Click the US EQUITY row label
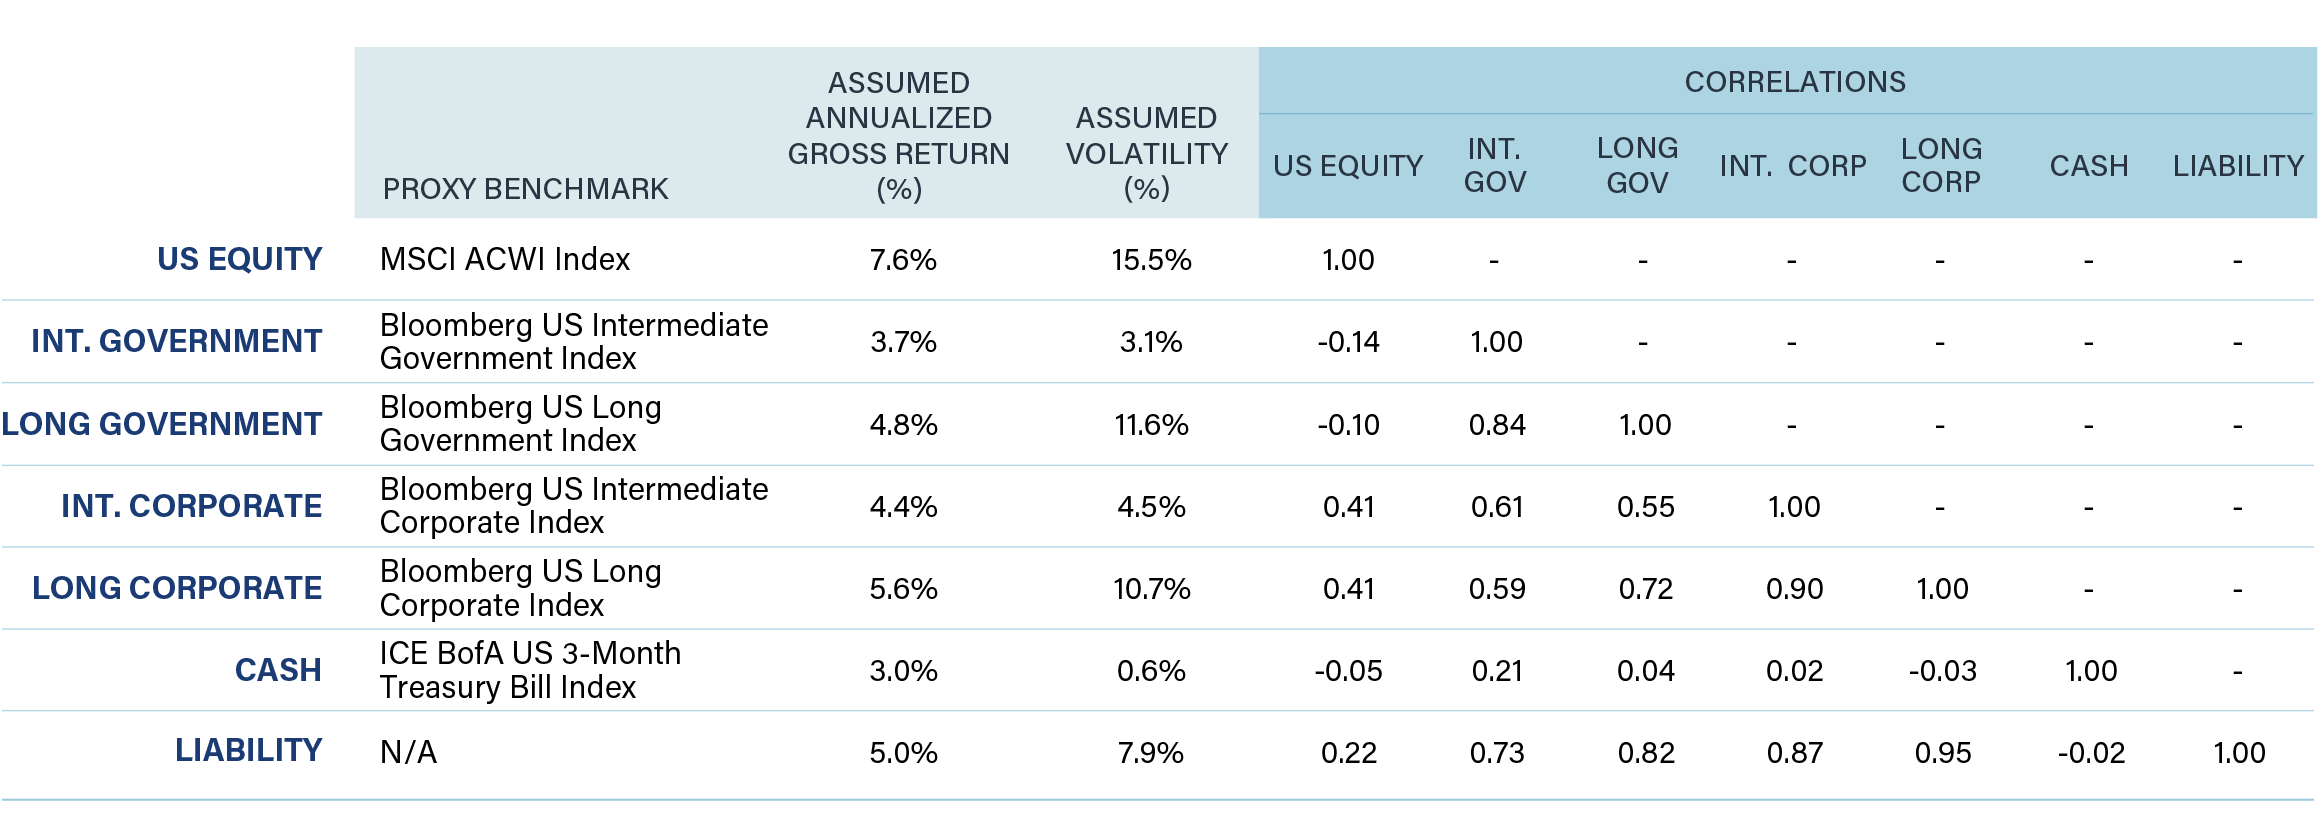 239,259
